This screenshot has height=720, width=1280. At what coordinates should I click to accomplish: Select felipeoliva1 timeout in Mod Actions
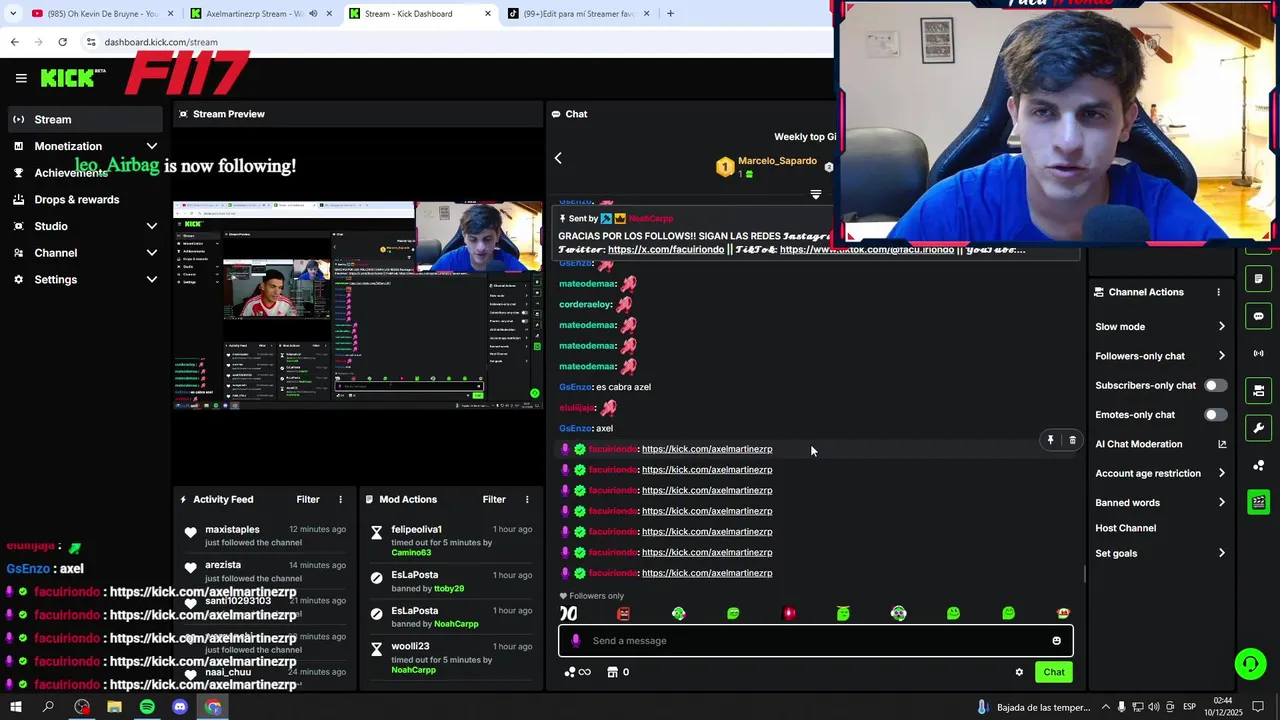tap(450, 541)
